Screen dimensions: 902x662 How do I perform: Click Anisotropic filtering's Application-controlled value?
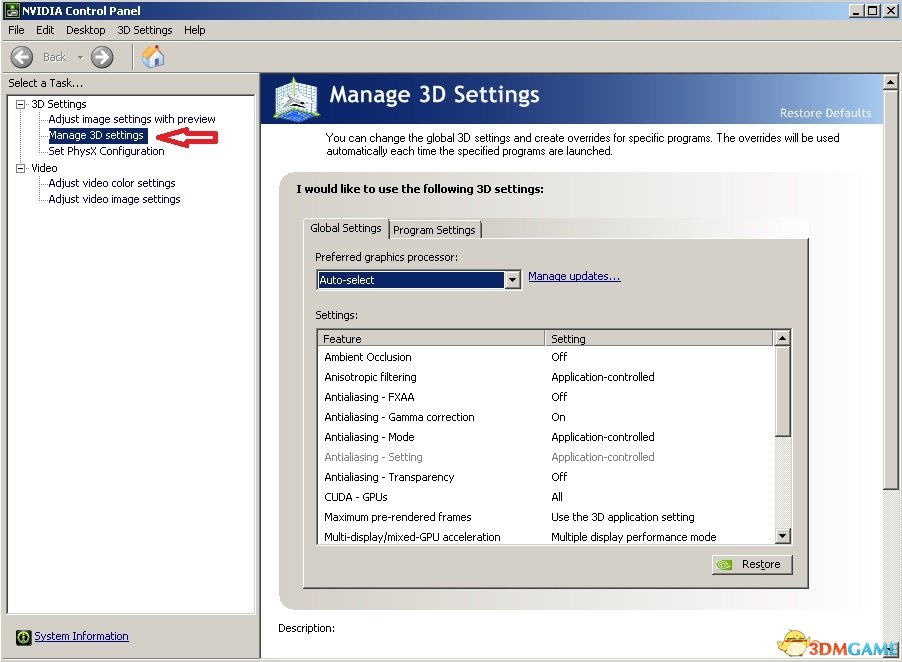[x=603, y=377]
